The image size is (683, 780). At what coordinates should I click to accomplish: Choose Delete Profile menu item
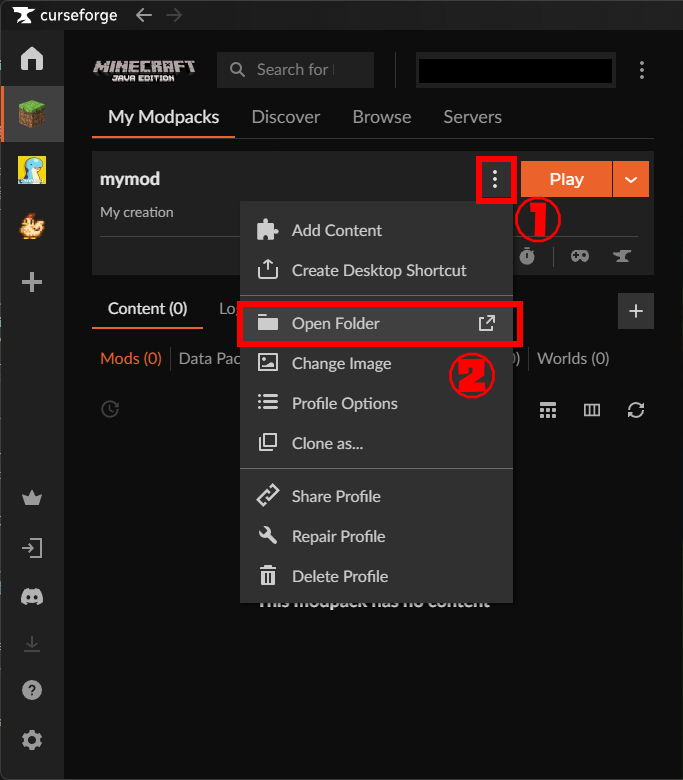(x=376, y=576)
